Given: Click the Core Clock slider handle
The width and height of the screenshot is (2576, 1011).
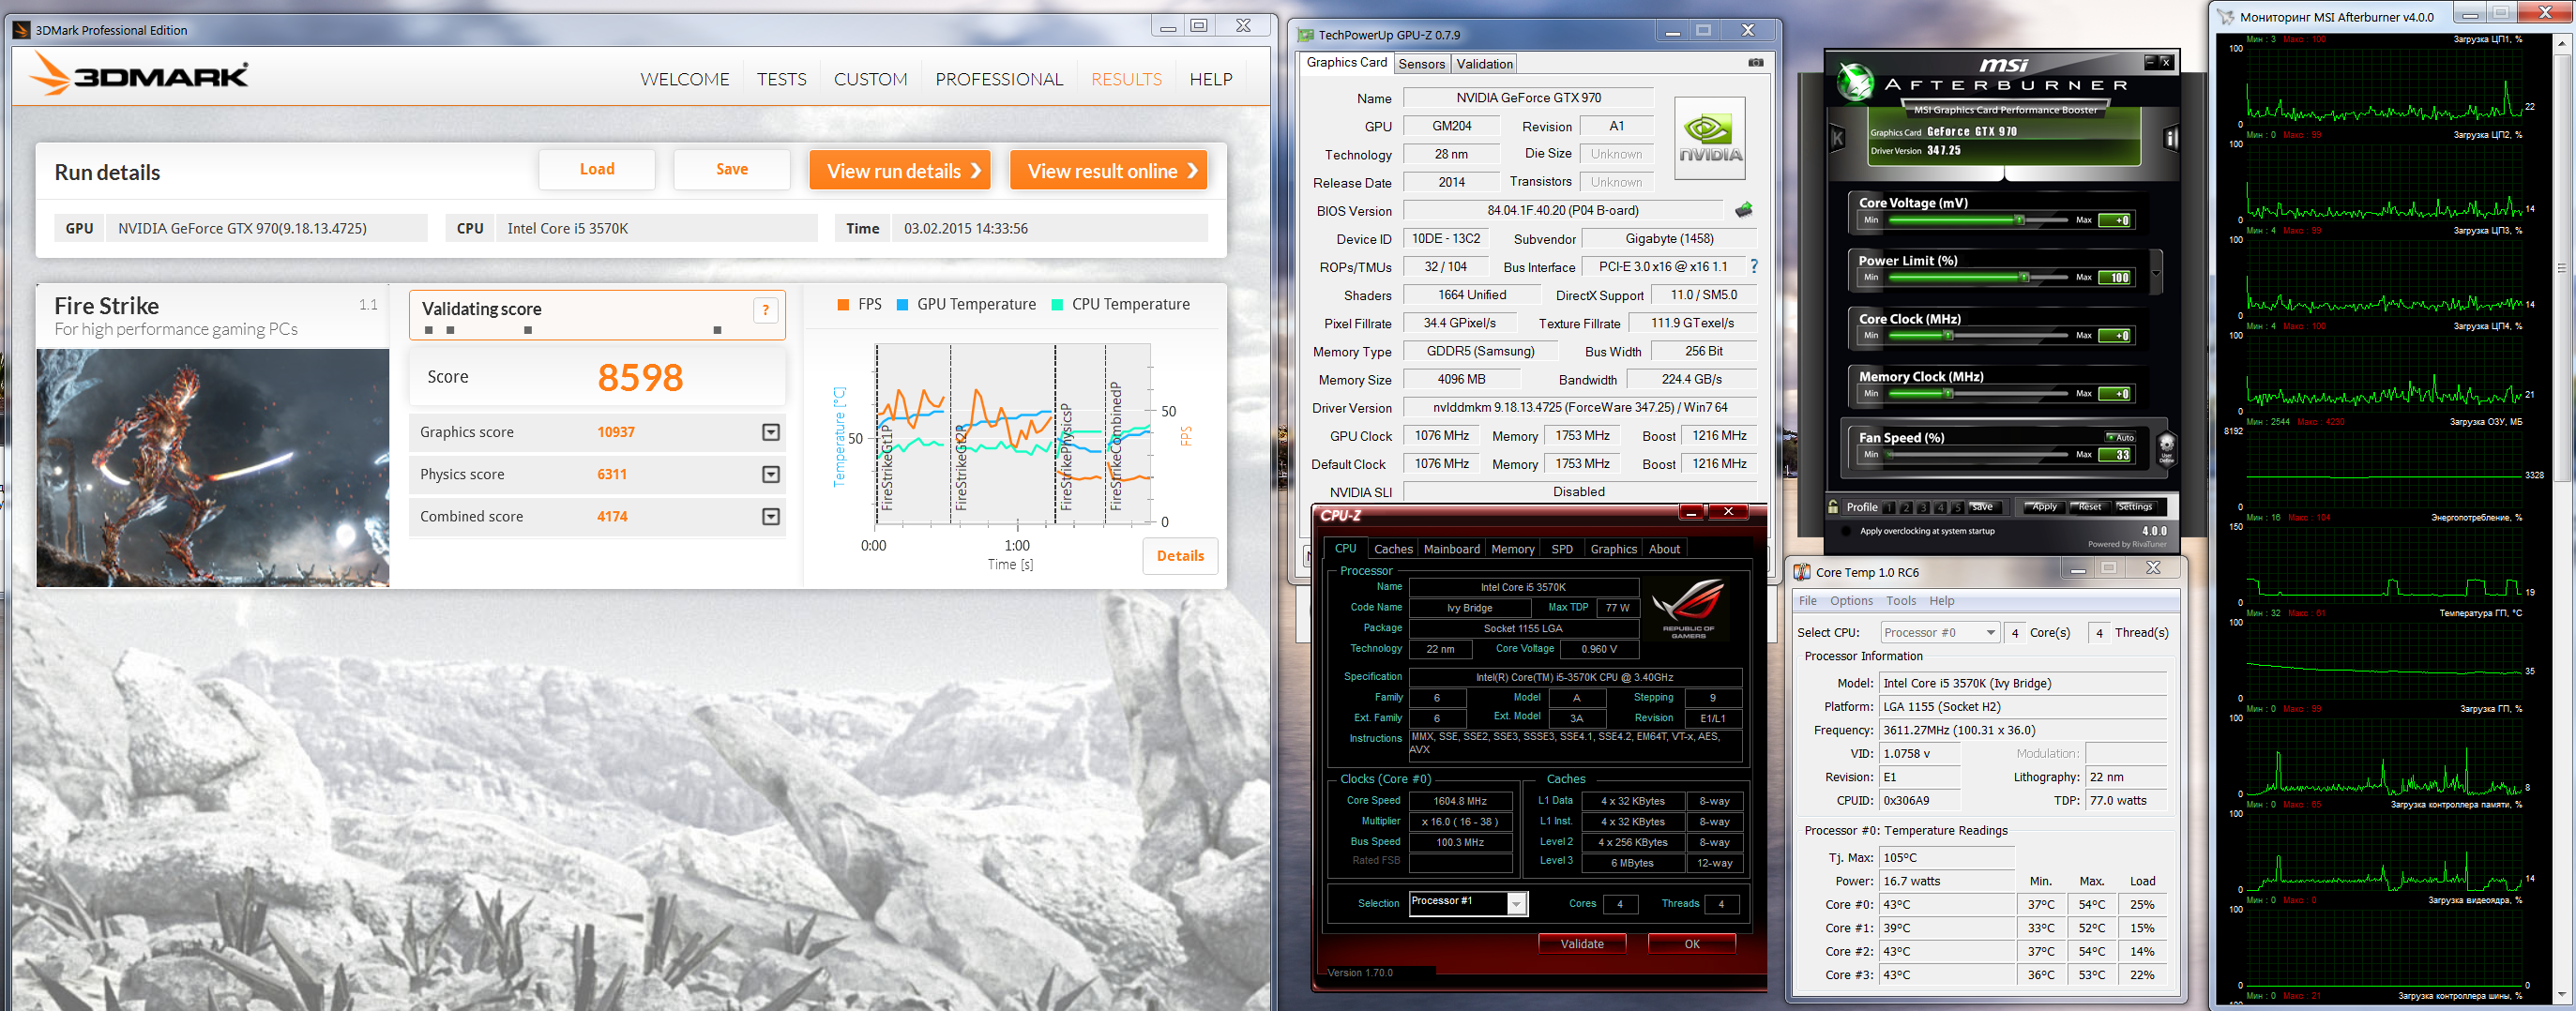Looking at the screenshot, I should click(1948, 335).
